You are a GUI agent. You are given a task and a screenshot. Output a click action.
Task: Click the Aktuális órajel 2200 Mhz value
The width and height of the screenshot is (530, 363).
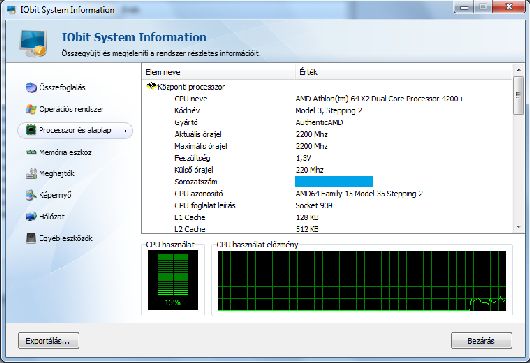point(311,134)
